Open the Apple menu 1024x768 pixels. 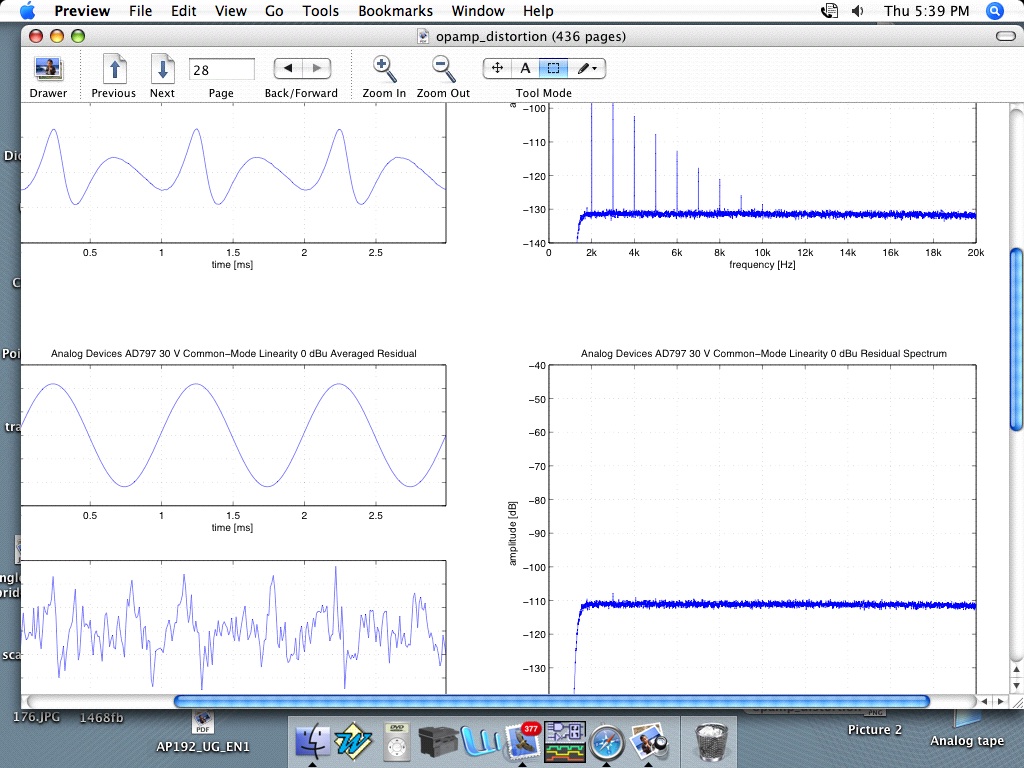[x=27, y=10]
